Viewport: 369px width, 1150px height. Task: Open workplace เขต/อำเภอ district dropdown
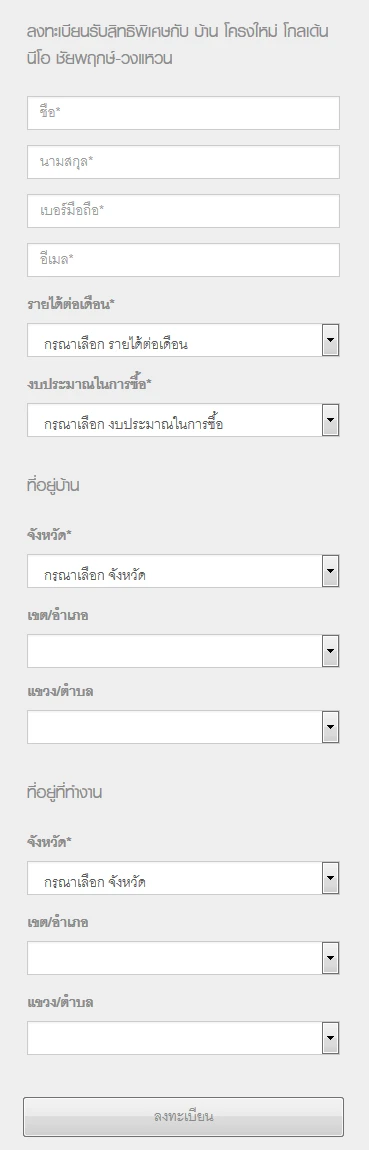[183, 958]
